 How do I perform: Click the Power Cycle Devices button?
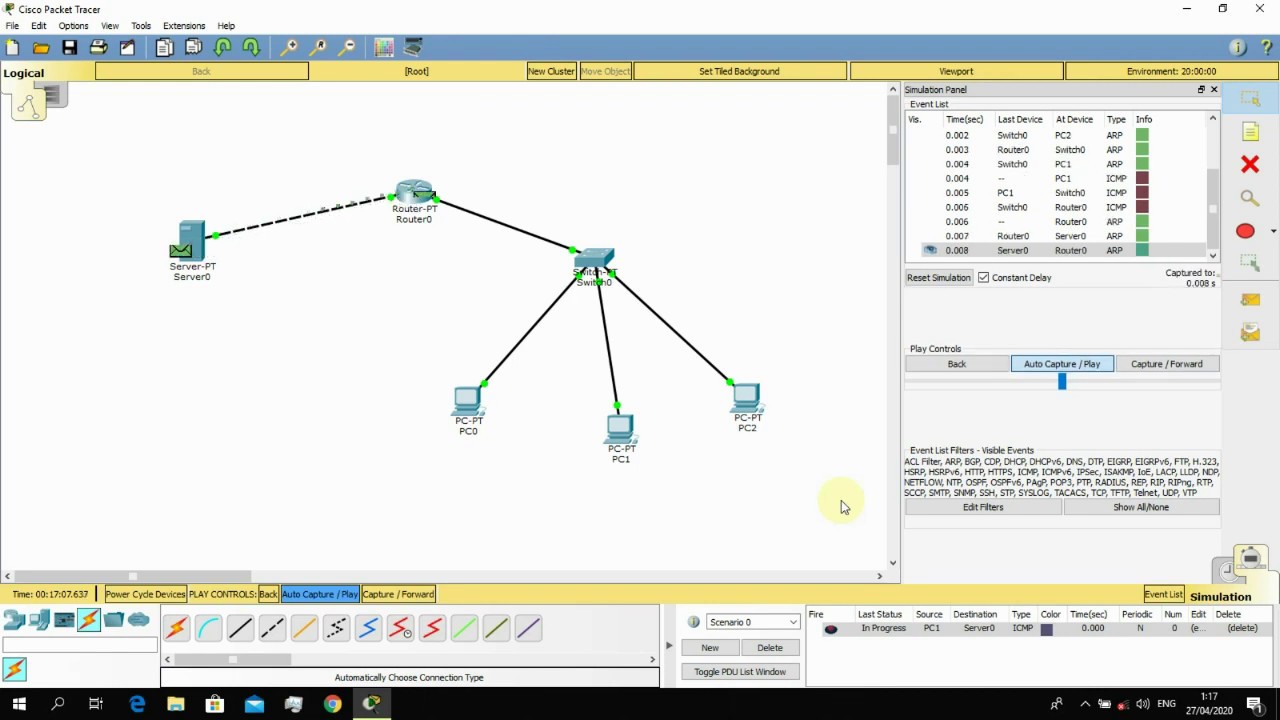(145, 594)
